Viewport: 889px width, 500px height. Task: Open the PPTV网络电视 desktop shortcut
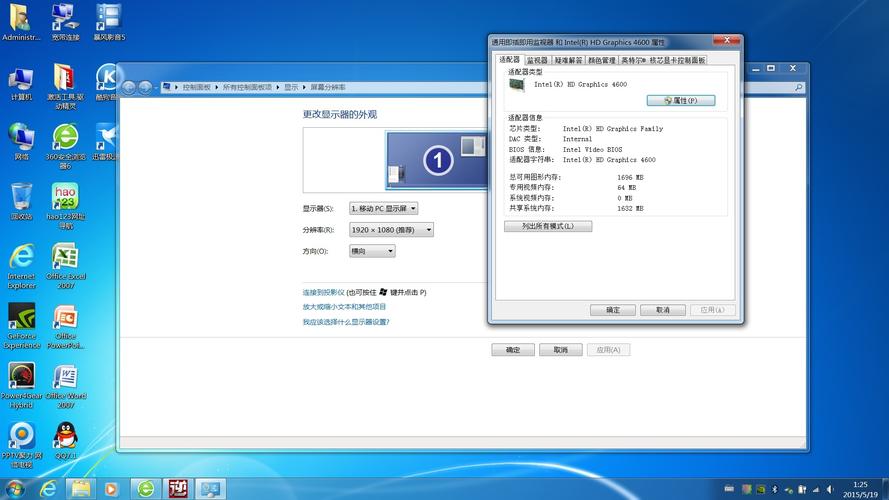click(21, 446)
